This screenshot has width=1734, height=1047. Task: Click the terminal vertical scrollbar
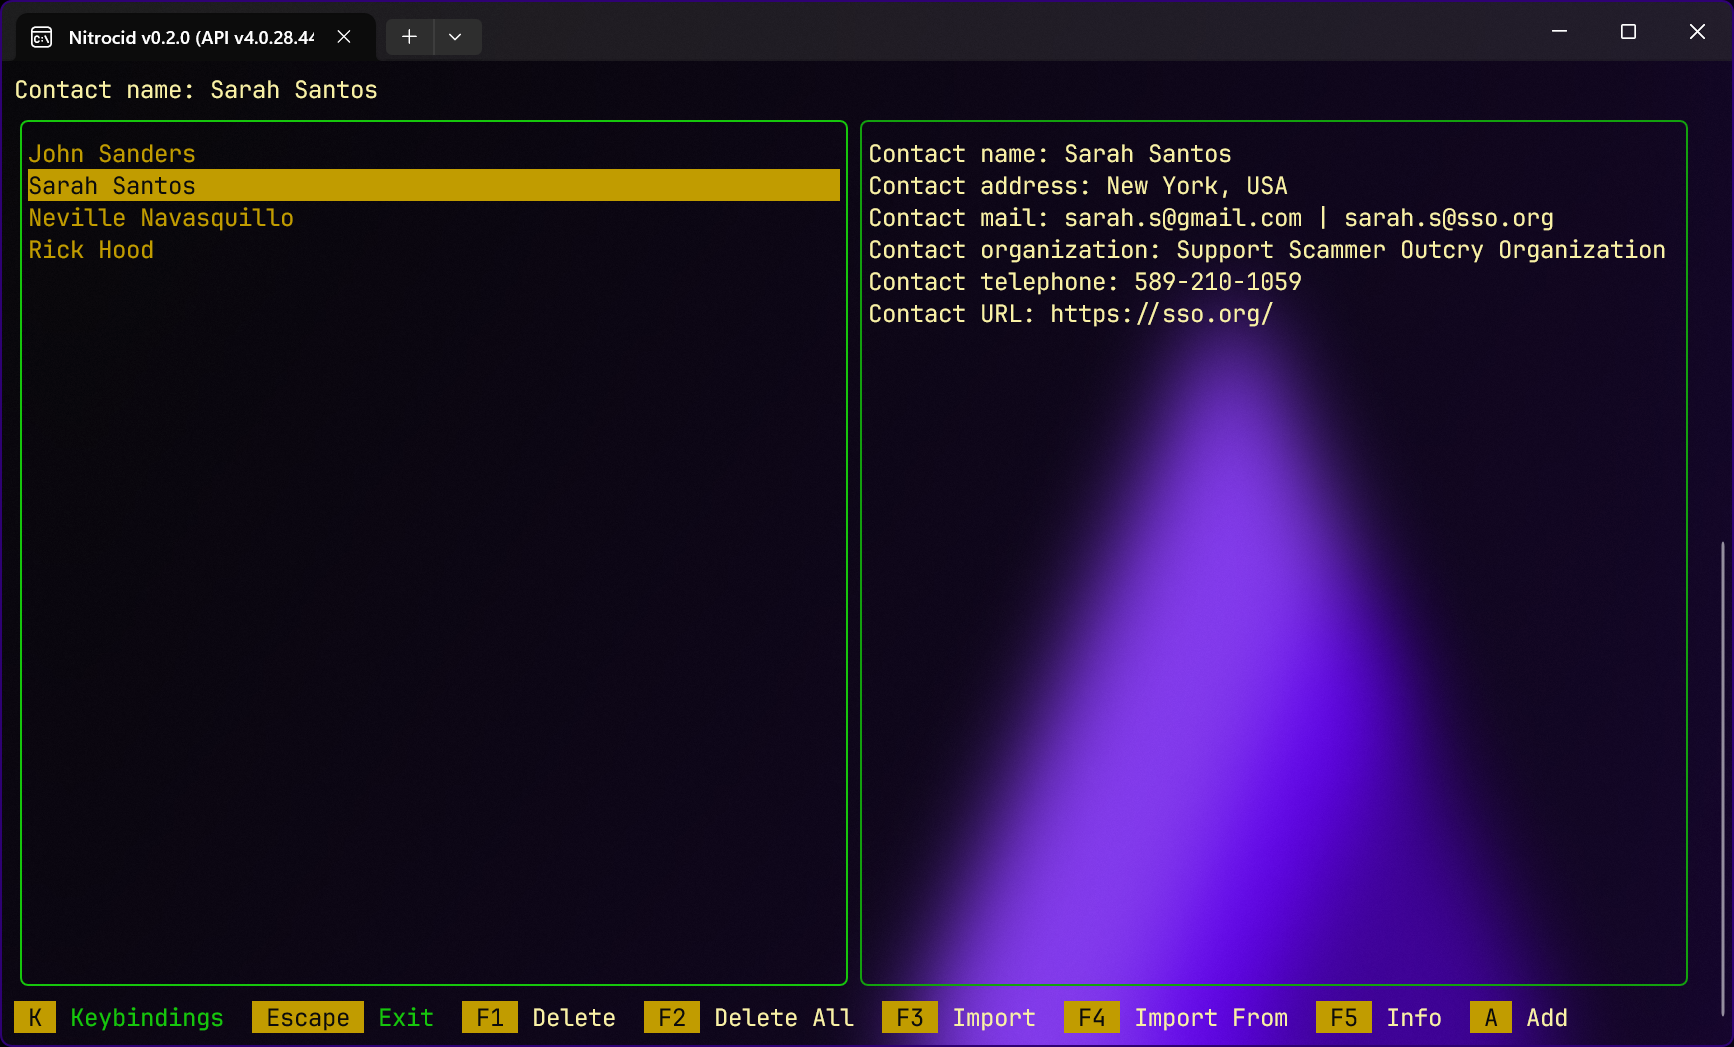point(1722,780)
